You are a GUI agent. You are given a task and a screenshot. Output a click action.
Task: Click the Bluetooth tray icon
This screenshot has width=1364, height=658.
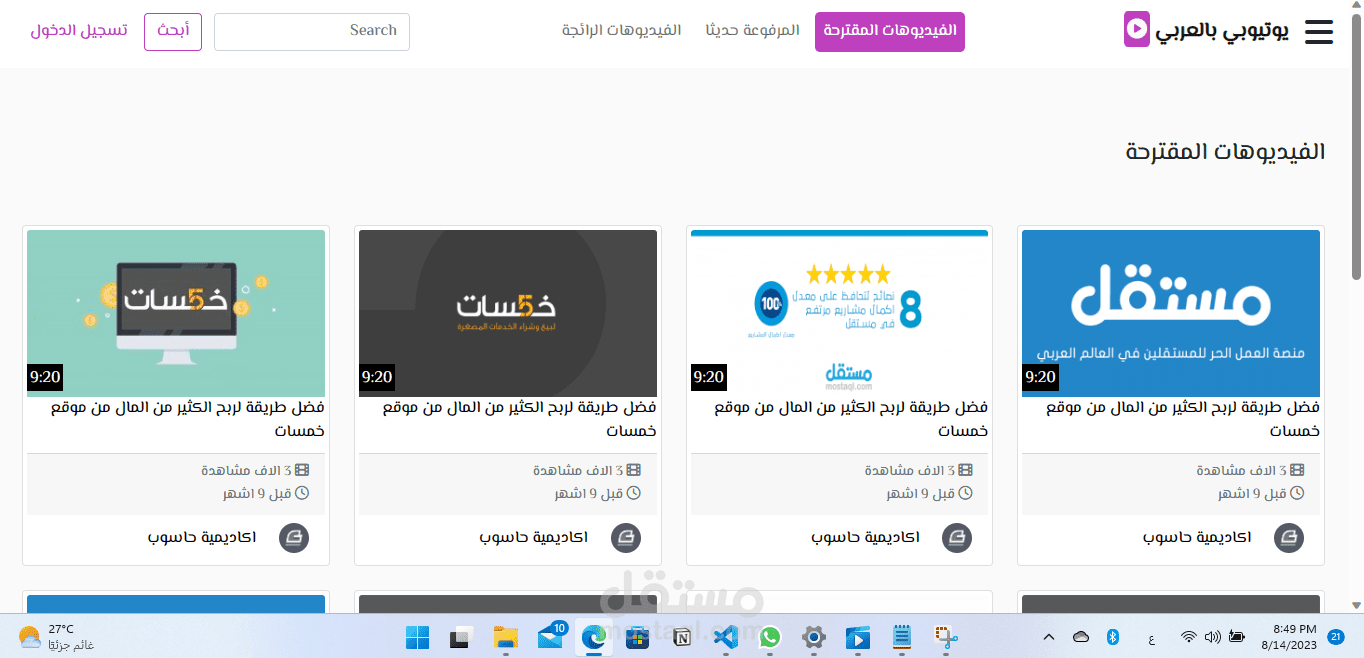pos(1112,637)
